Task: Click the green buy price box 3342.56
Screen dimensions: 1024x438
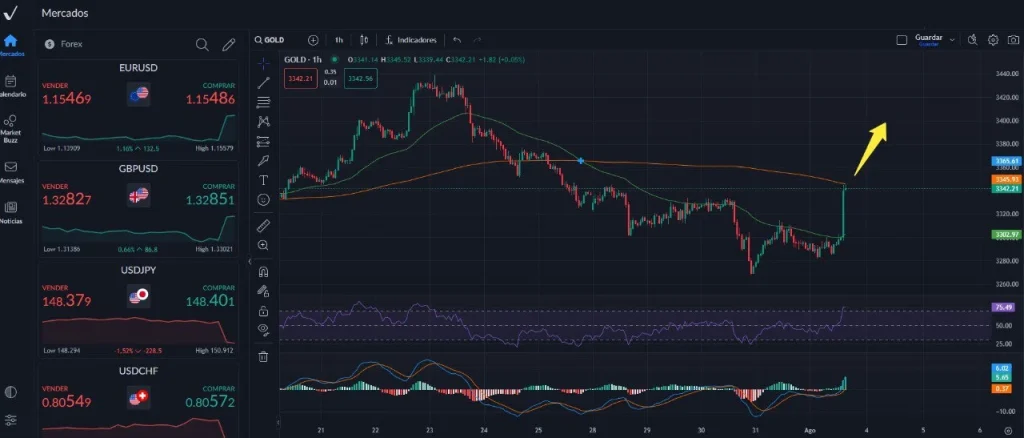Action: point(360,78)
